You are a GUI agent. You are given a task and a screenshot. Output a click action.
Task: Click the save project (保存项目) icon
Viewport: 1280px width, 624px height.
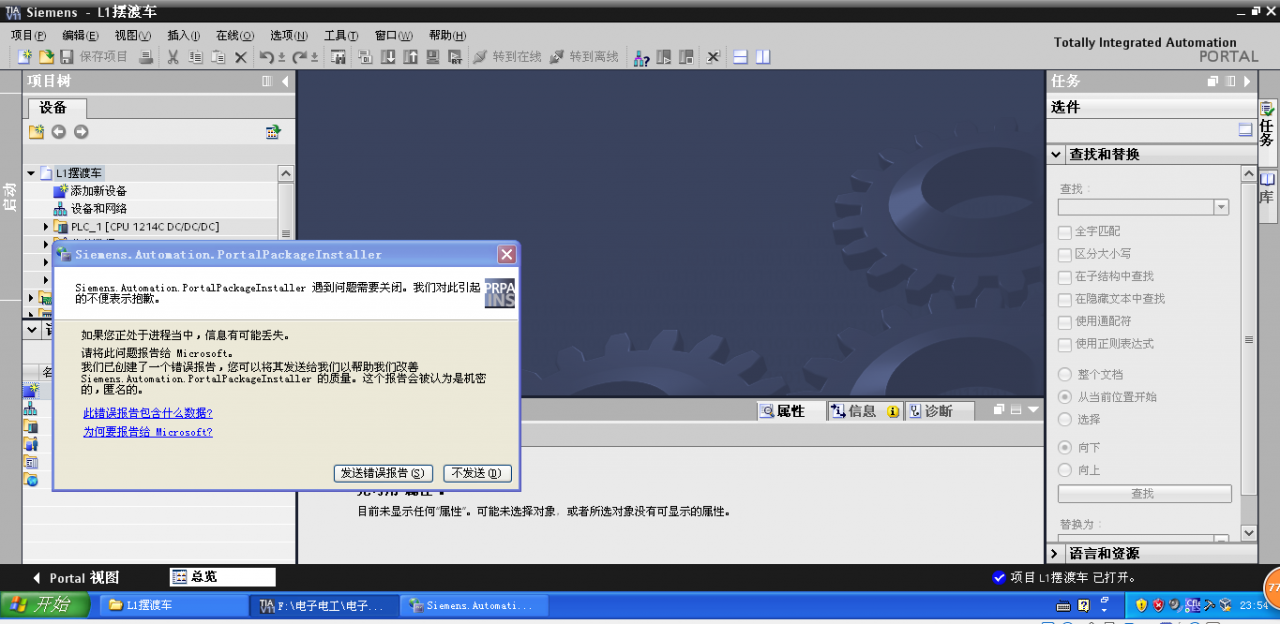point(68,57)
